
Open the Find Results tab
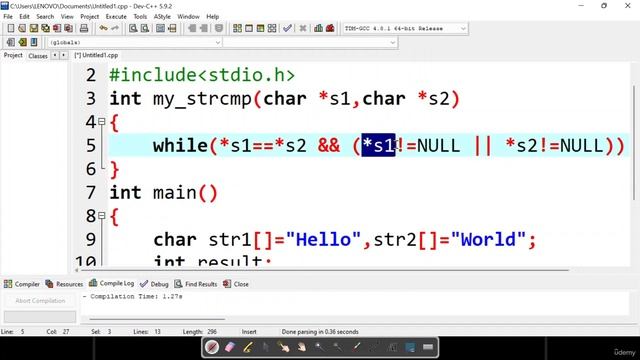196,284
